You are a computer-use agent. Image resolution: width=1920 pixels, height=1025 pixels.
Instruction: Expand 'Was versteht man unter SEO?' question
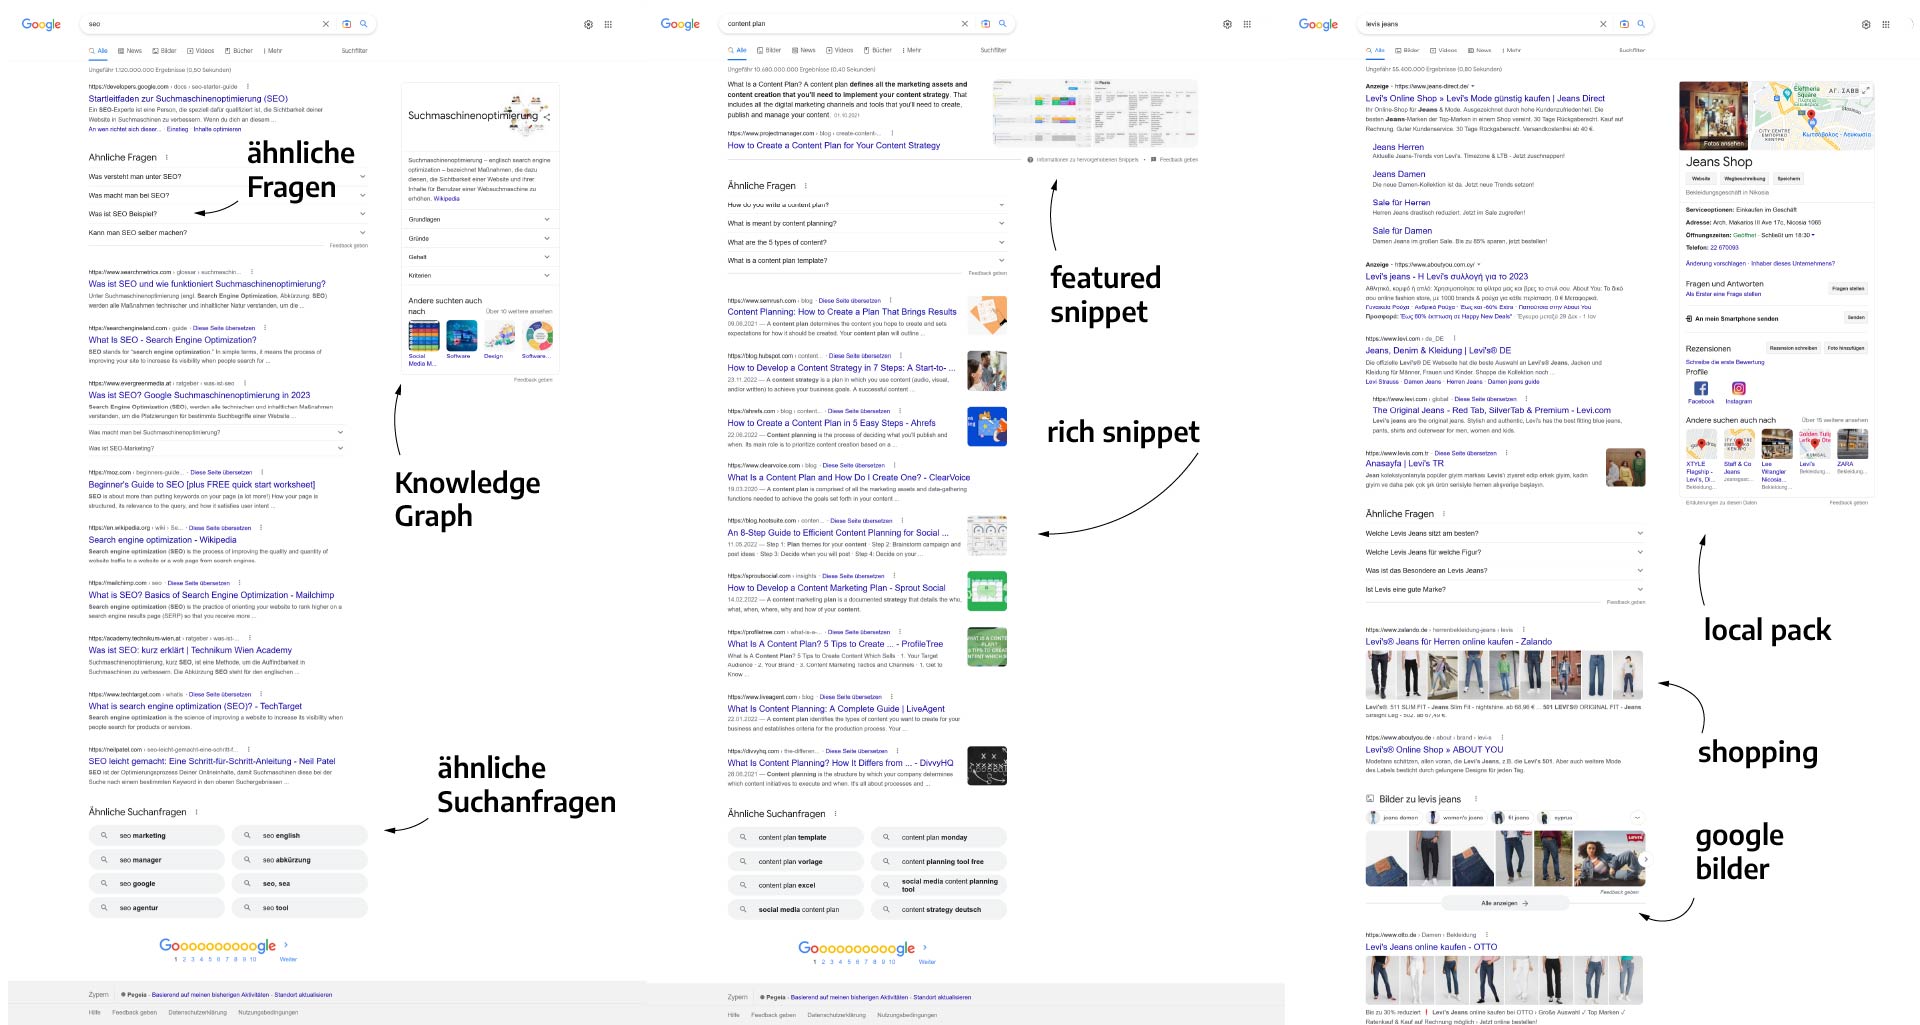228,177
